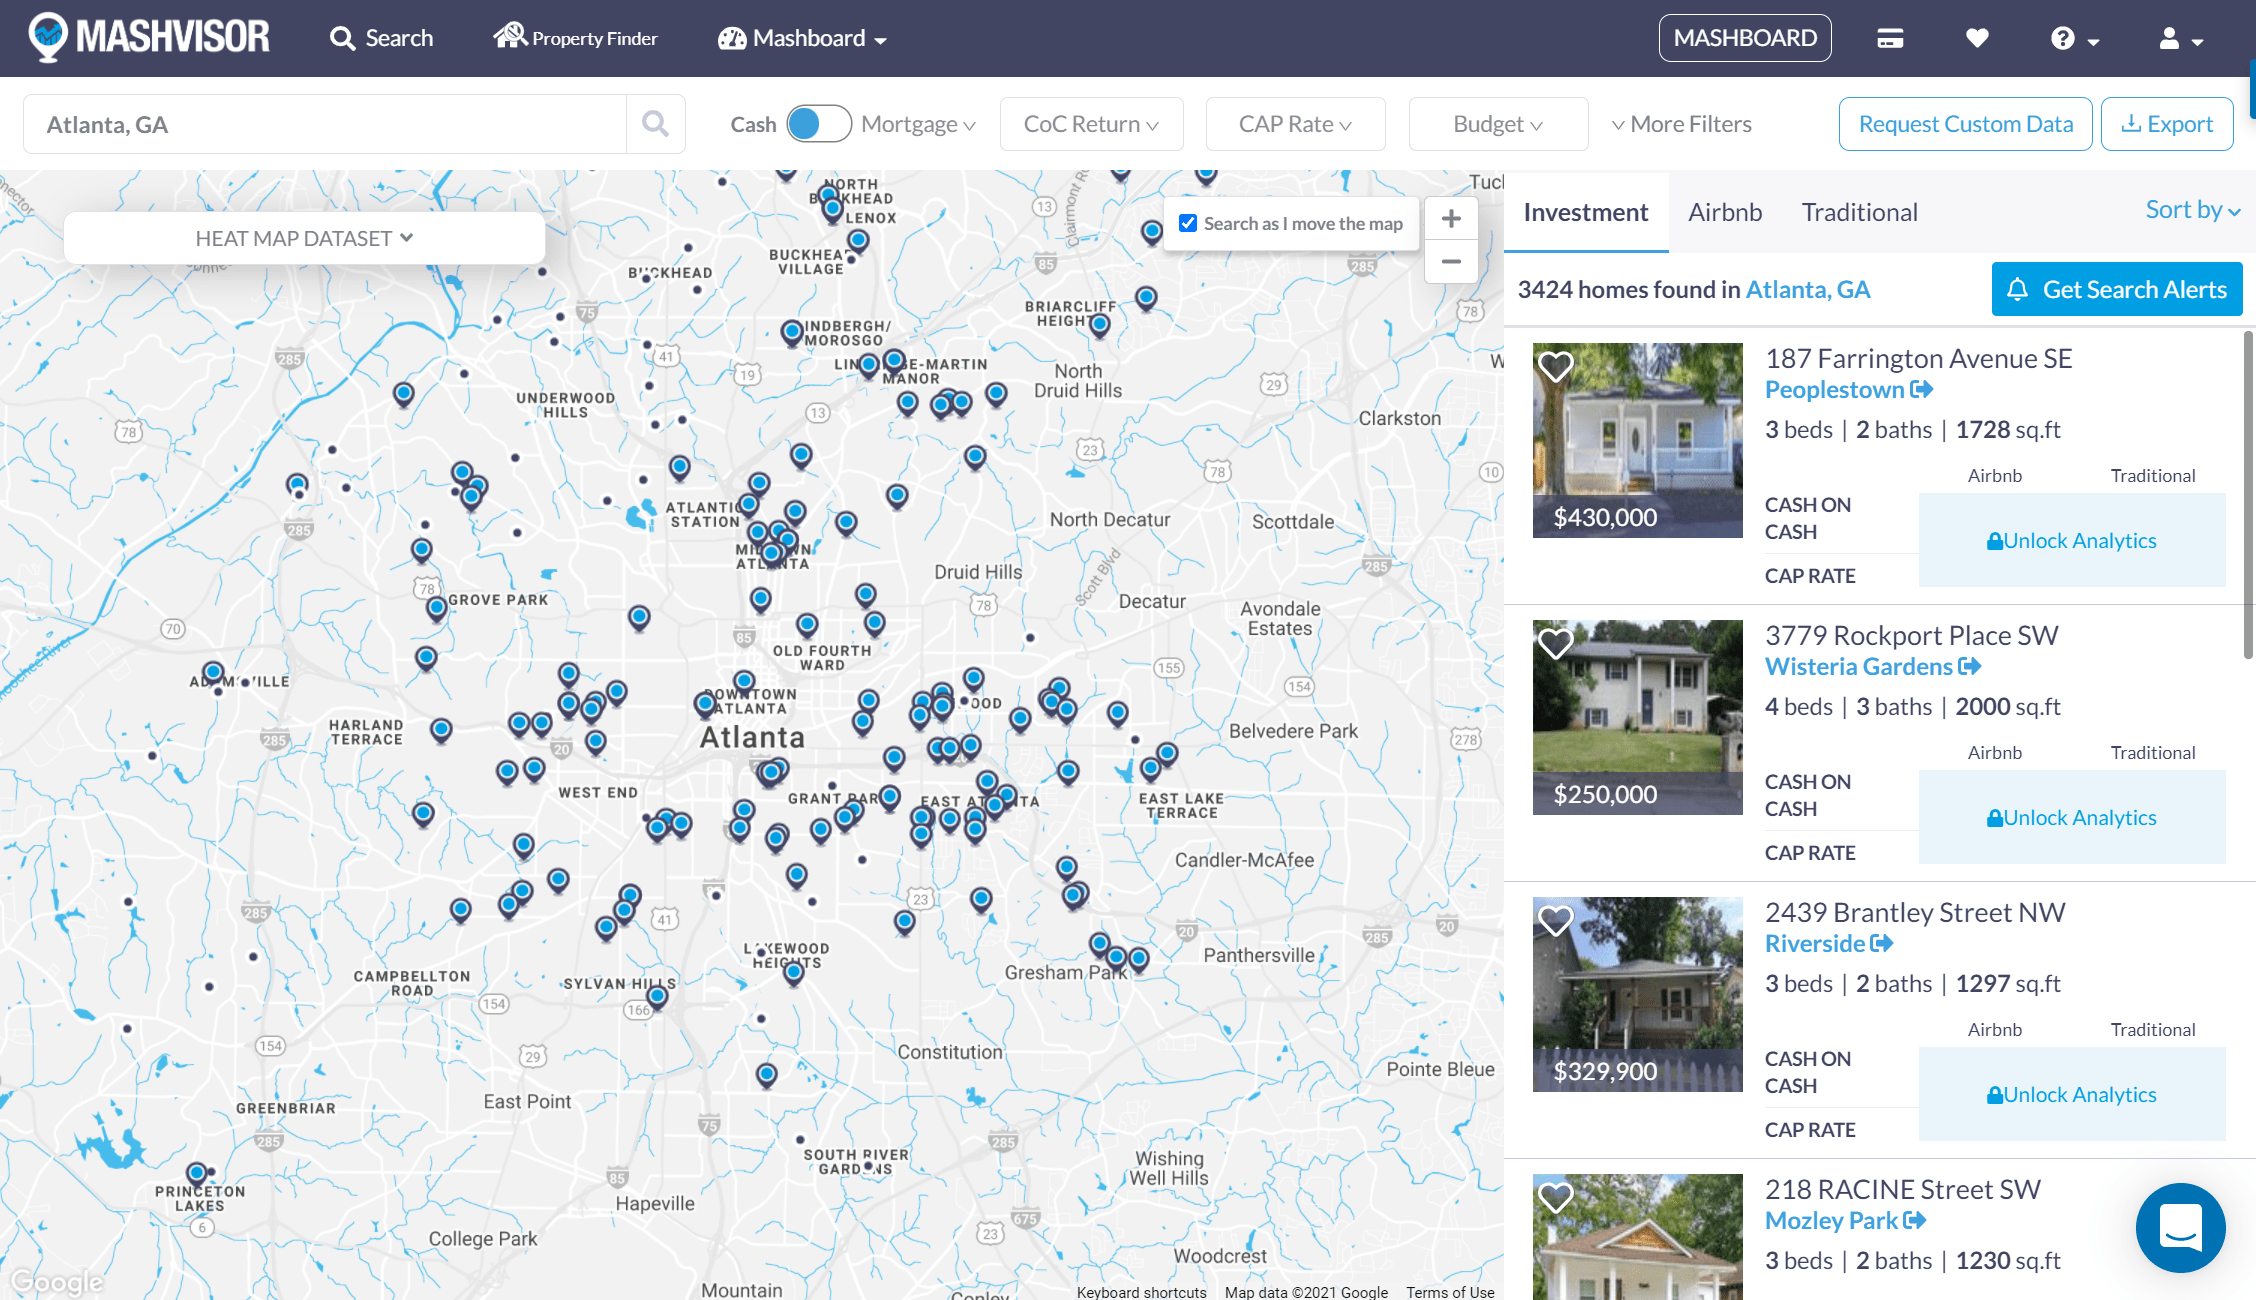Open the CAP Rate filter

(x=1295, y=124)
